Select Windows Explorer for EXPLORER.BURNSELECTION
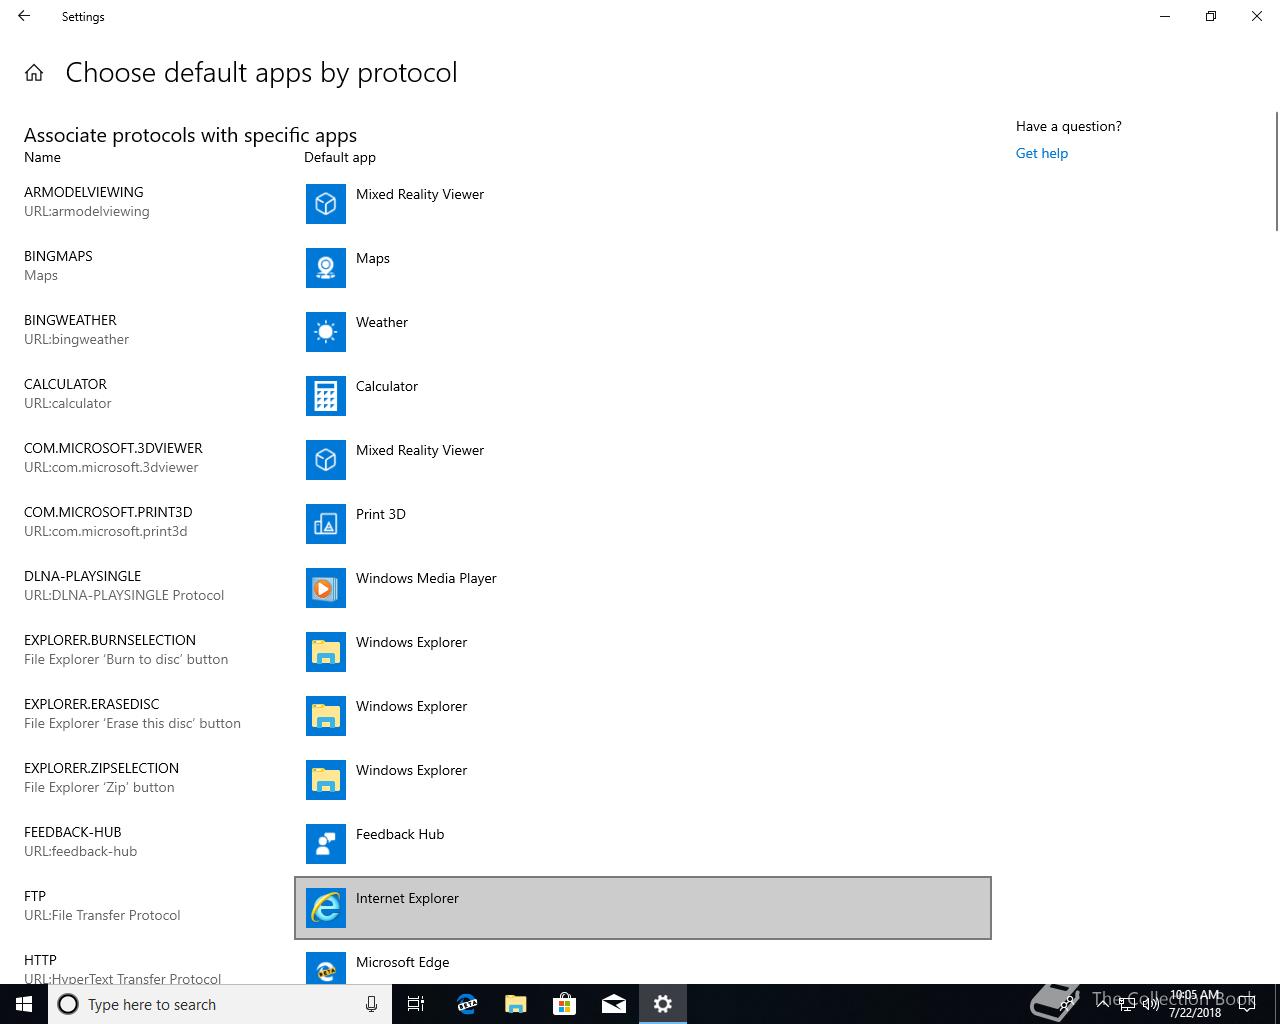The height and width of the screenshot is (1024, 1280). [x=411, y=643]
